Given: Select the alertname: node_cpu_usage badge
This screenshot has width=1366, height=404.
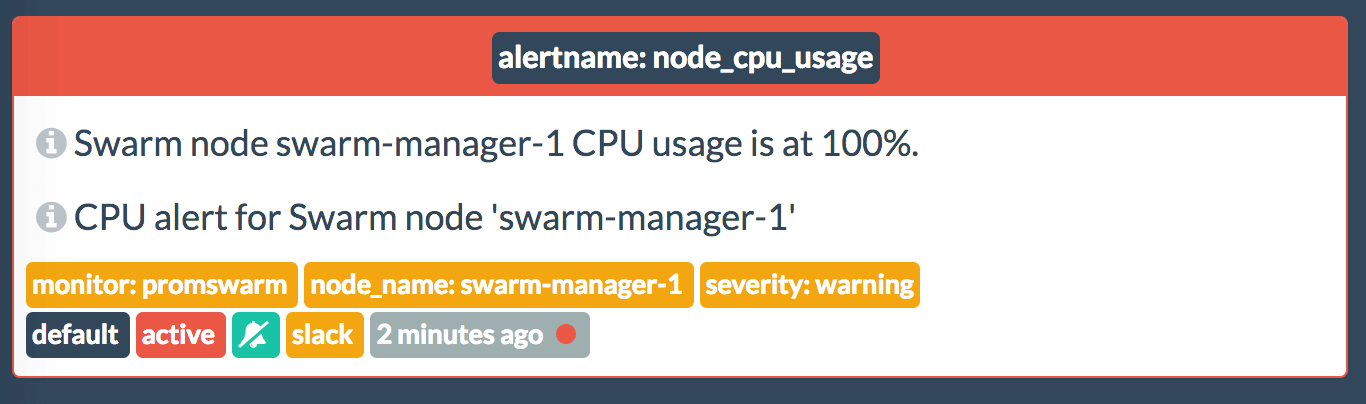Looking at the screenshot, I should tap(685, 59).
